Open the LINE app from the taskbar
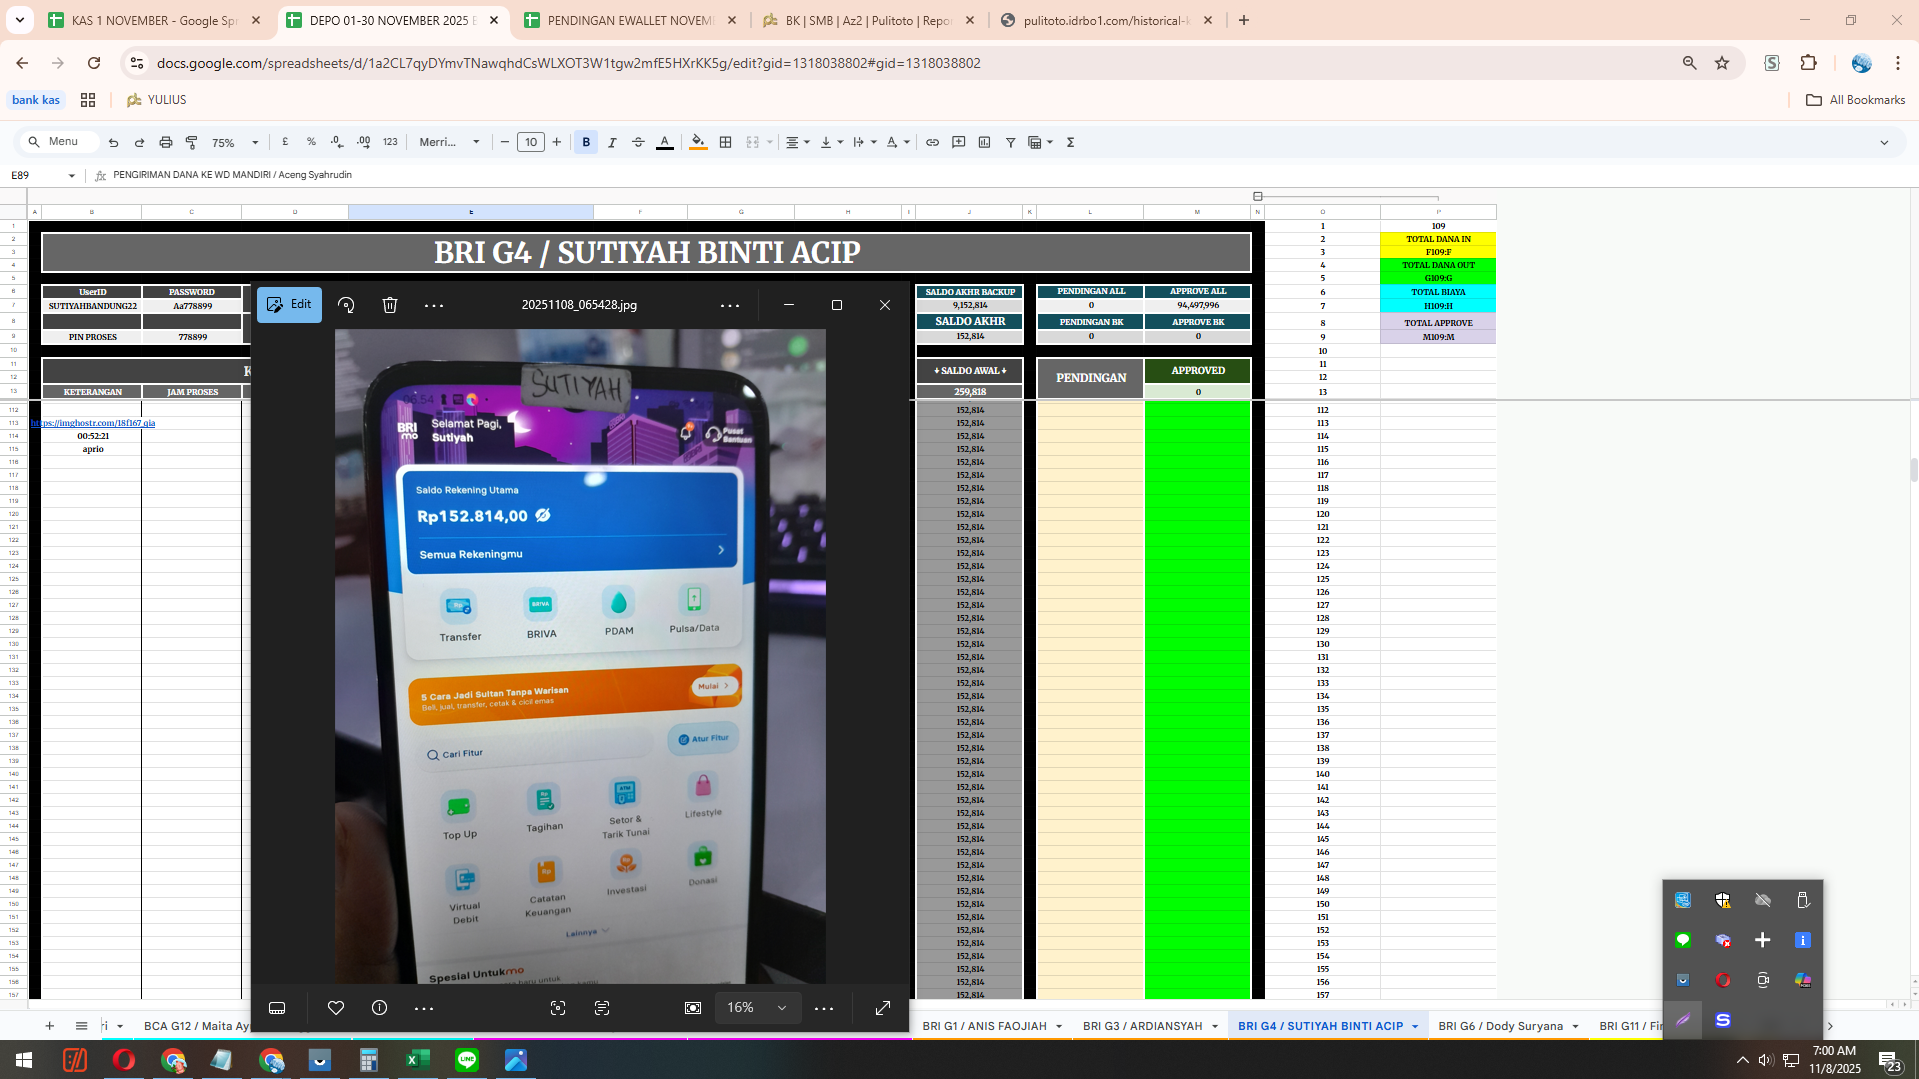Image resolution: width=1919 pixels, height=1079 pixels. point(467,1060)
